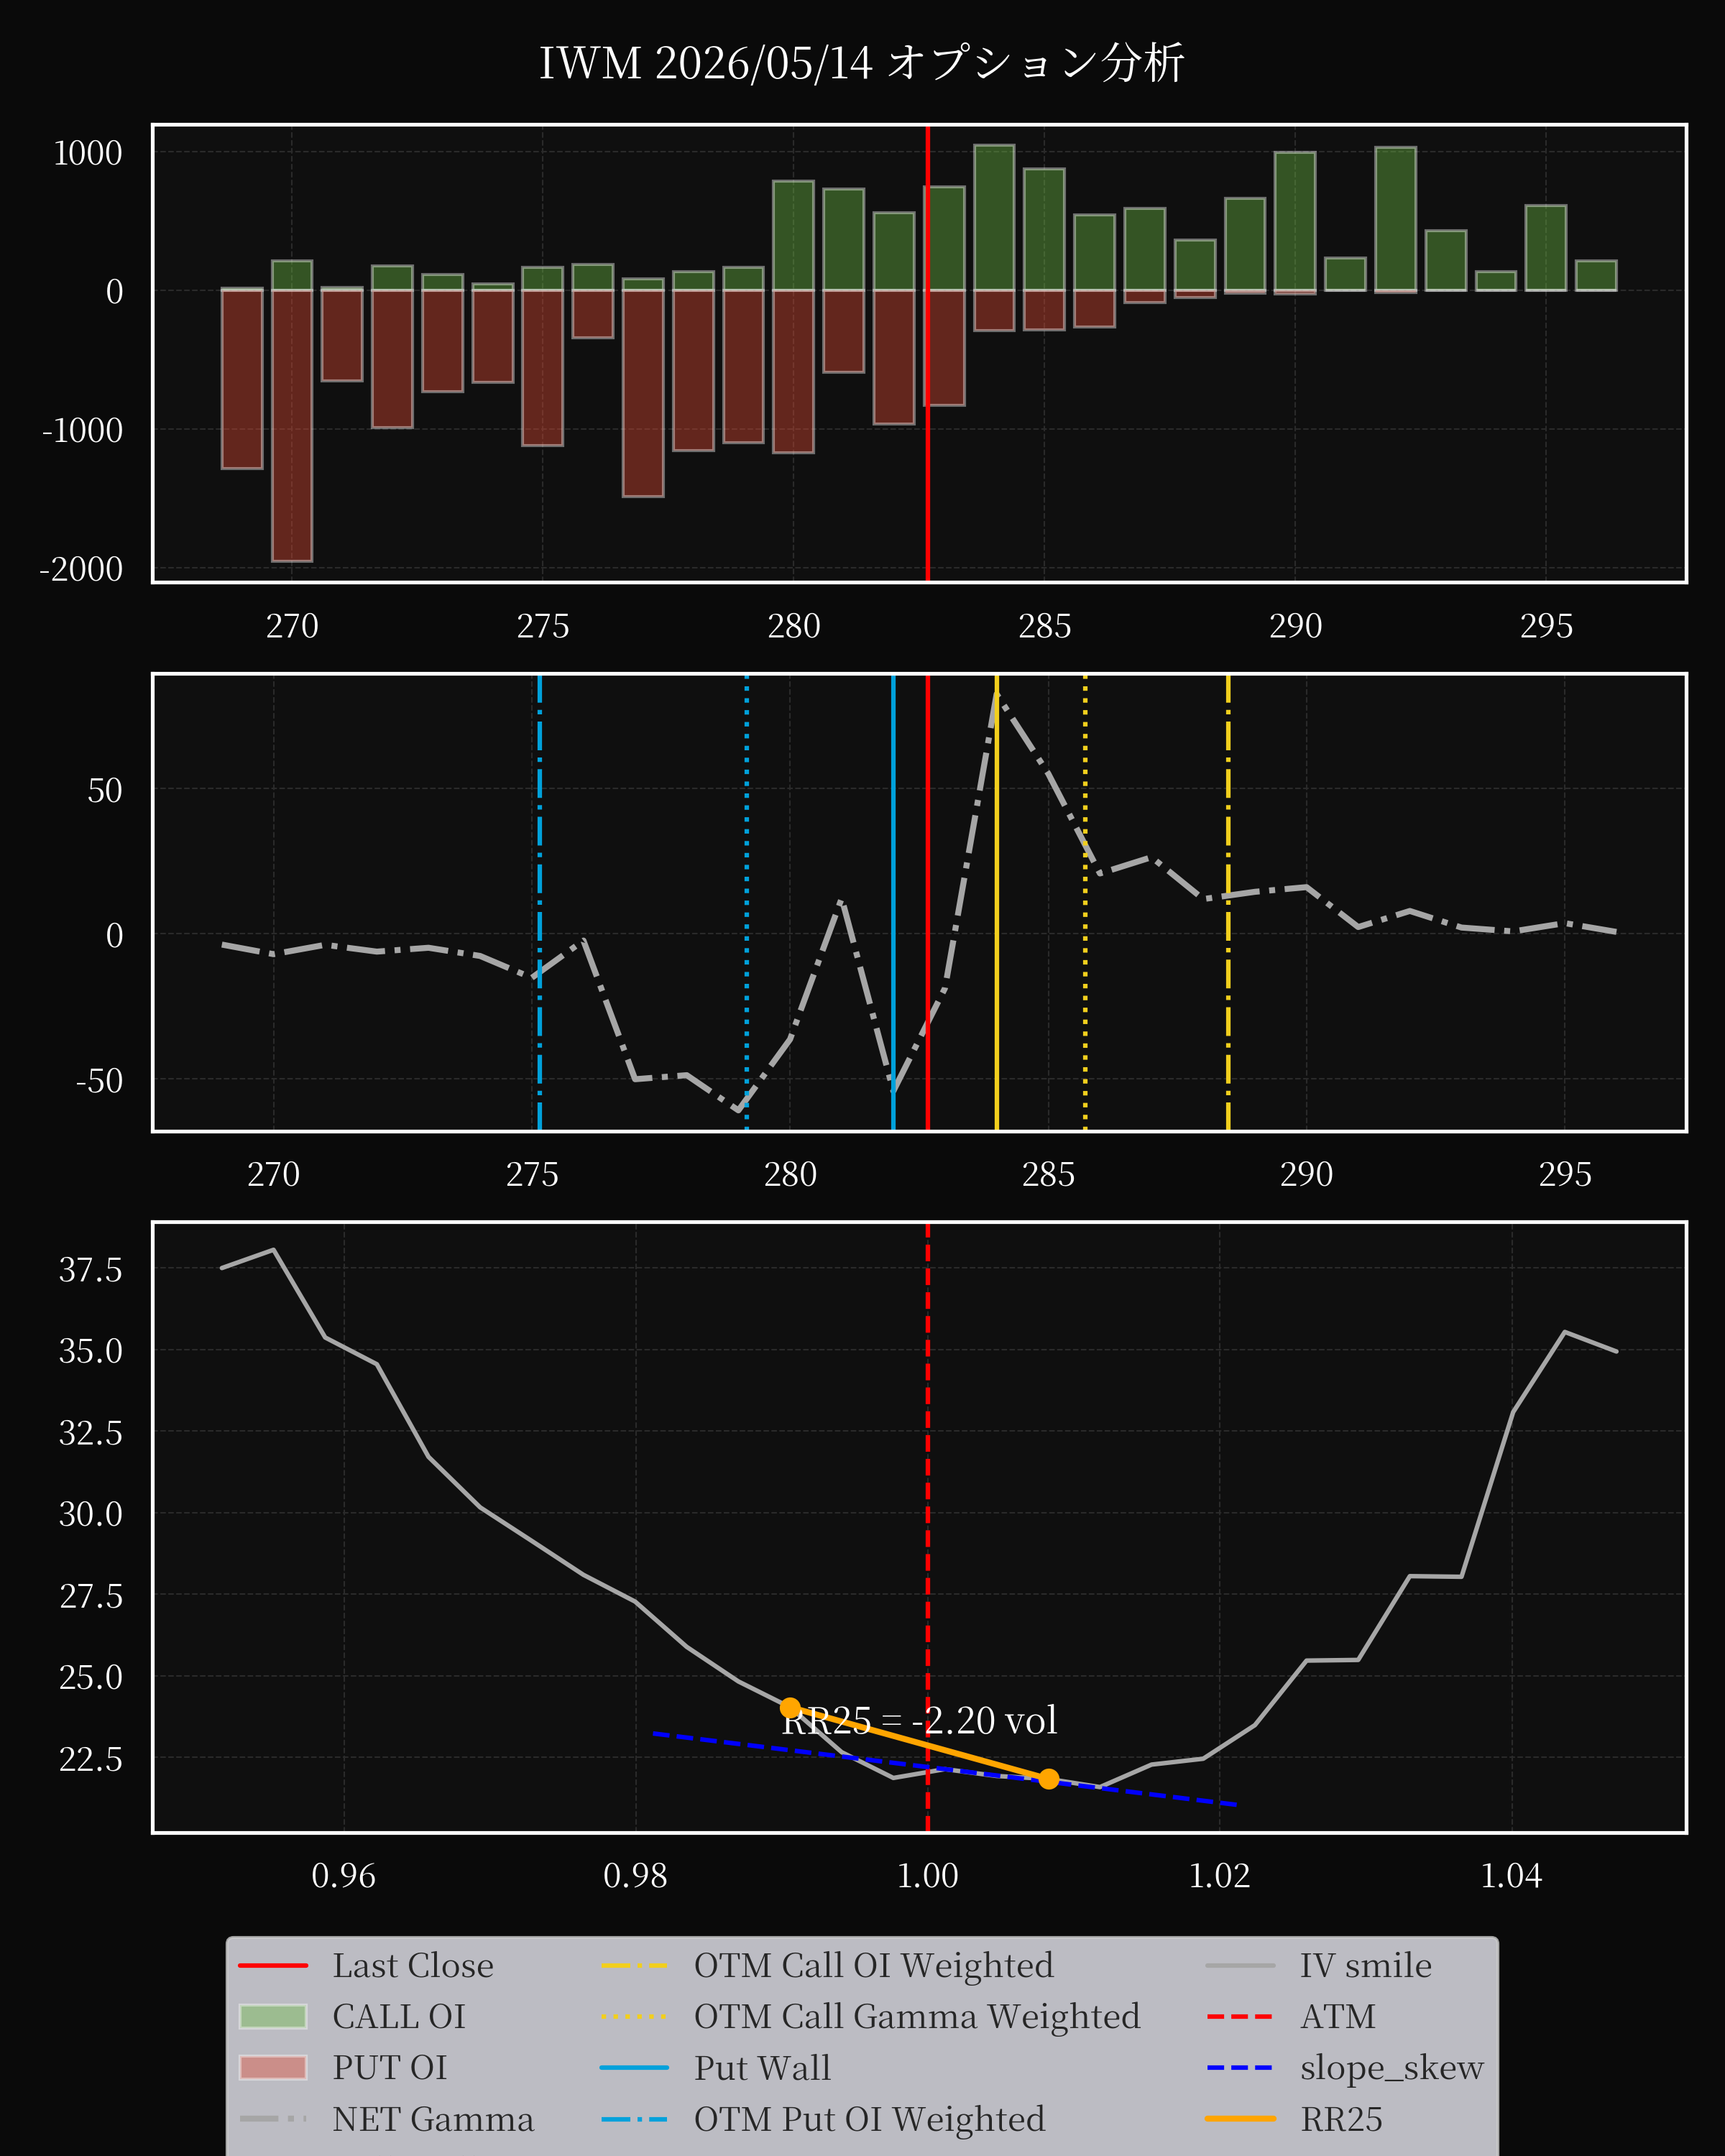Click the green CALL OI legend swatch
This screenshot has height=2156, width=1725.
(x=273, y=2016)
